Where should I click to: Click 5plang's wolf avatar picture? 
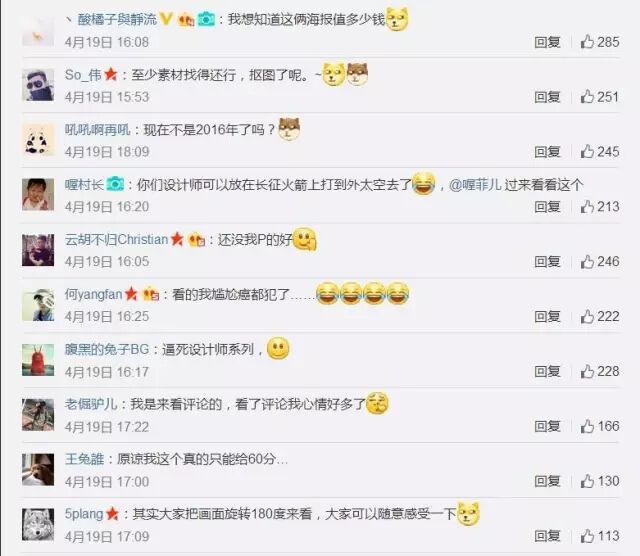click(38, 524)
